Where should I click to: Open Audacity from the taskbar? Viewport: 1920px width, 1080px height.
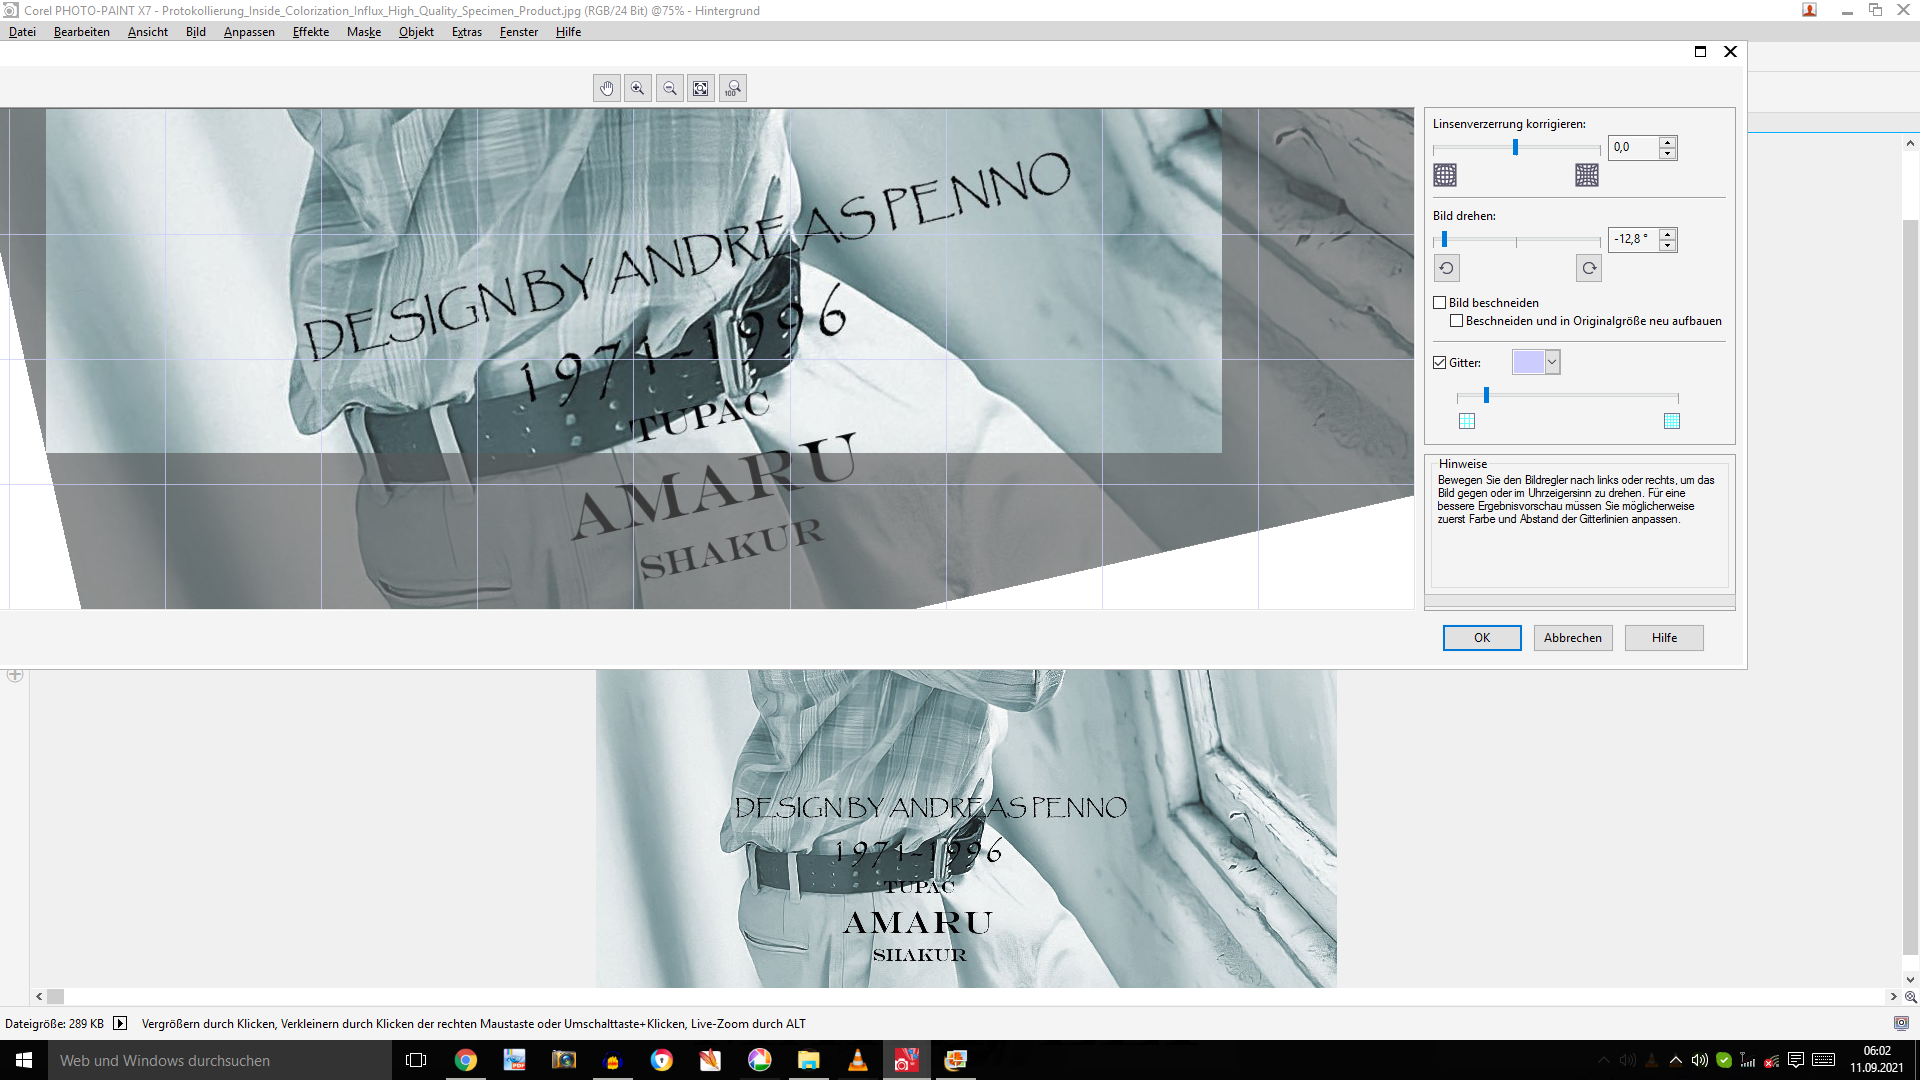[613, 1060]
